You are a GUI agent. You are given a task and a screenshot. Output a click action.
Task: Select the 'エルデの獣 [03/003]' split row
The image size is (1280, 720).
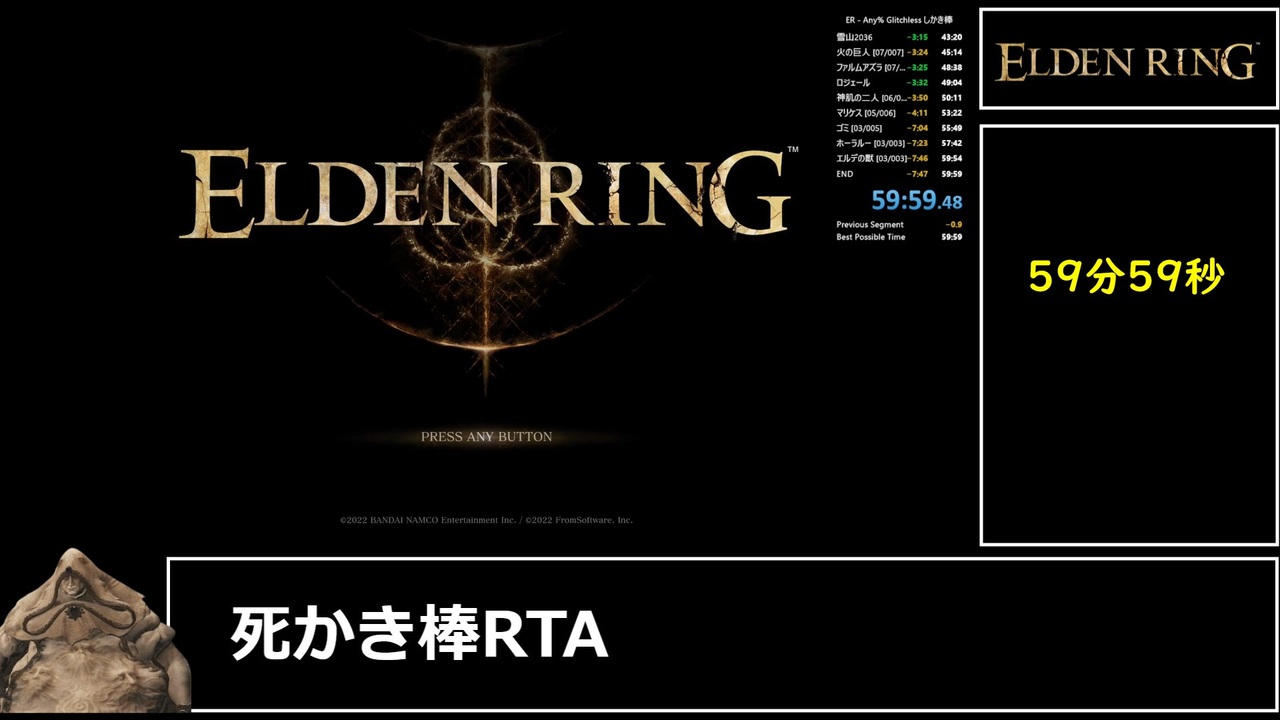[899, 158]
